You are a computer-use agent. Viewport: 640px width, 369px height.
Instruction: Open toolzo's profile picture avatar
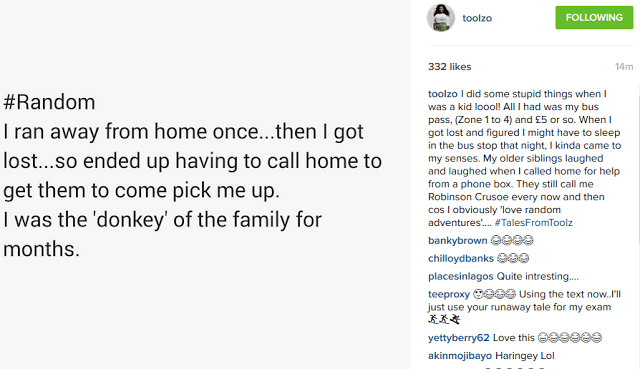pos(441,18)
